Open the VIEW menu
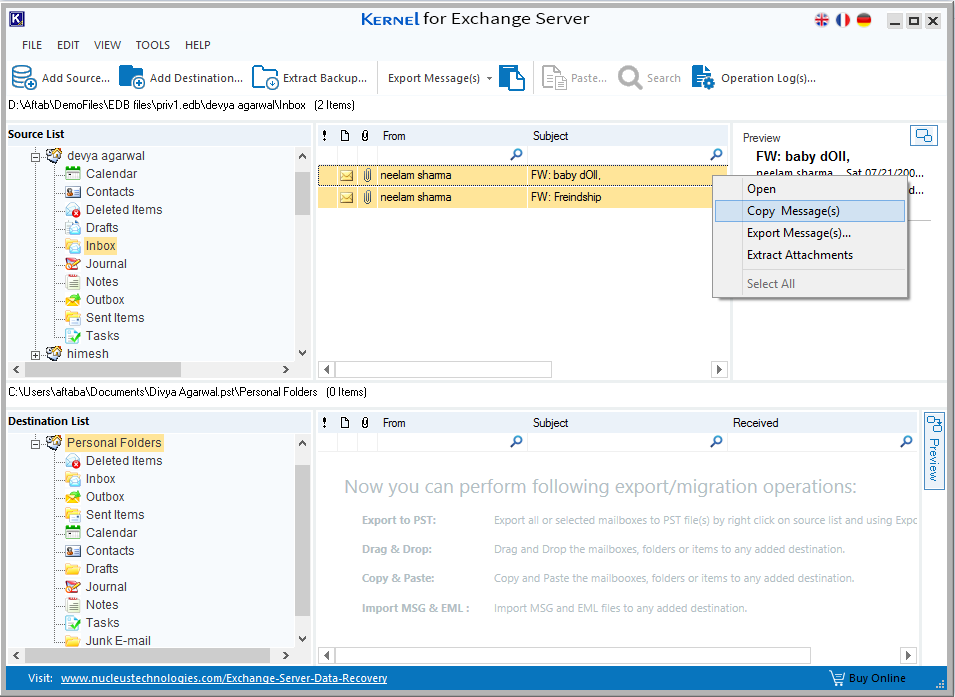The width and height of the screenshot is (955, 697). (x=107, y=45)
